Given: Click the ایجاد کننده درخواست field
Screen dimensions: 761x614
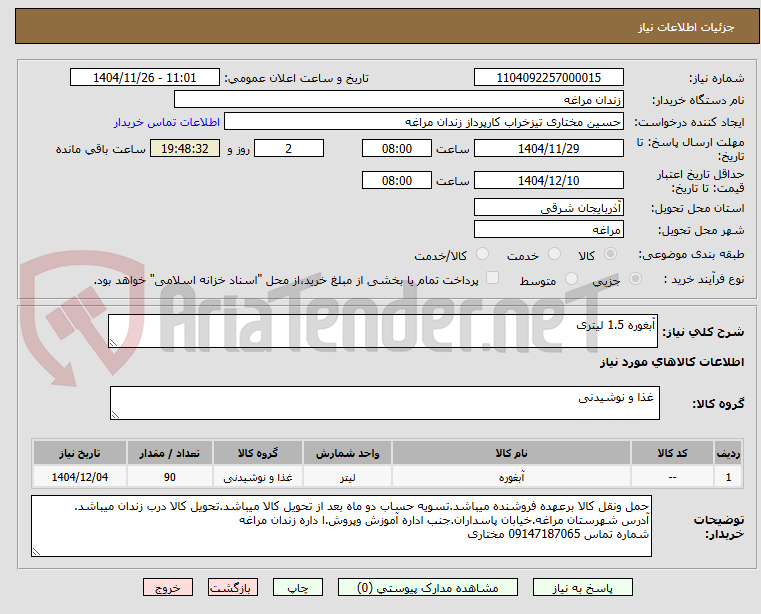Looking at the screenshot, I should coord(424,122).
